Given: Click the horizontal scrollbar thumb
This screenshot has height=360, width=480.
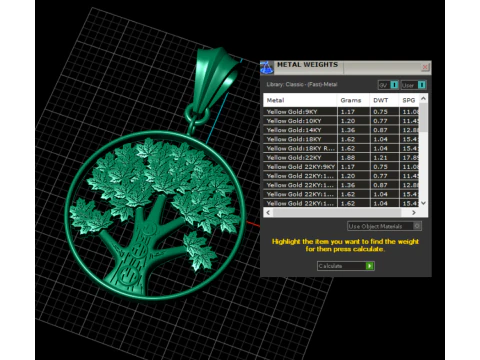Looking at the screenshot, I should tap(337, 212).
